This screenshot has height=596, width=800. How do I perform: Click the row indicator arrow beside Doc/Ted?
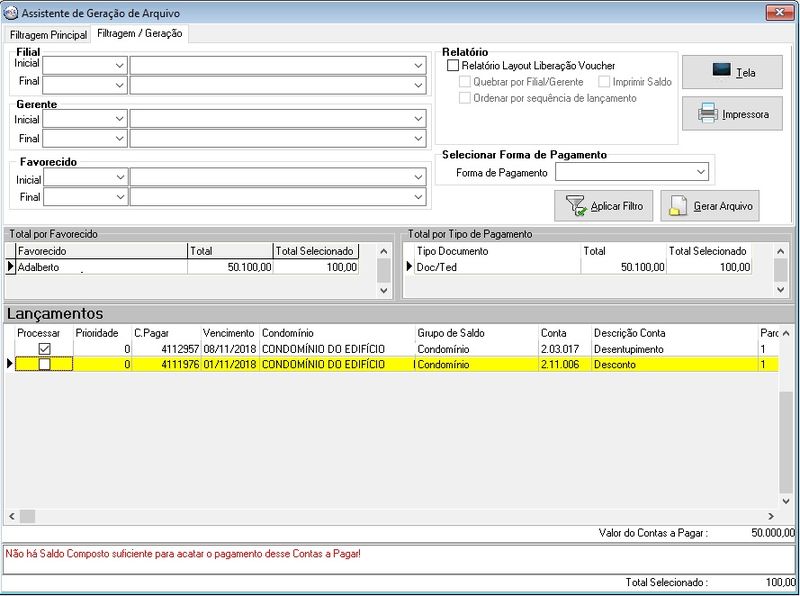click(x=408, y=267)
